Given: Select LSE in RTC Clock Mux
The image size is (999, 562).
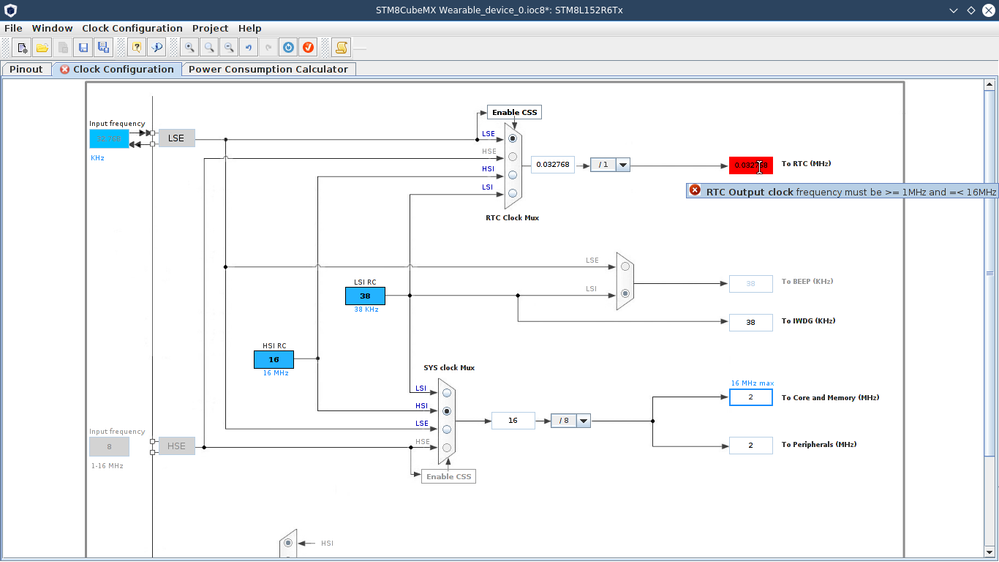Looking at the screenshot, I should click(513, 138).
